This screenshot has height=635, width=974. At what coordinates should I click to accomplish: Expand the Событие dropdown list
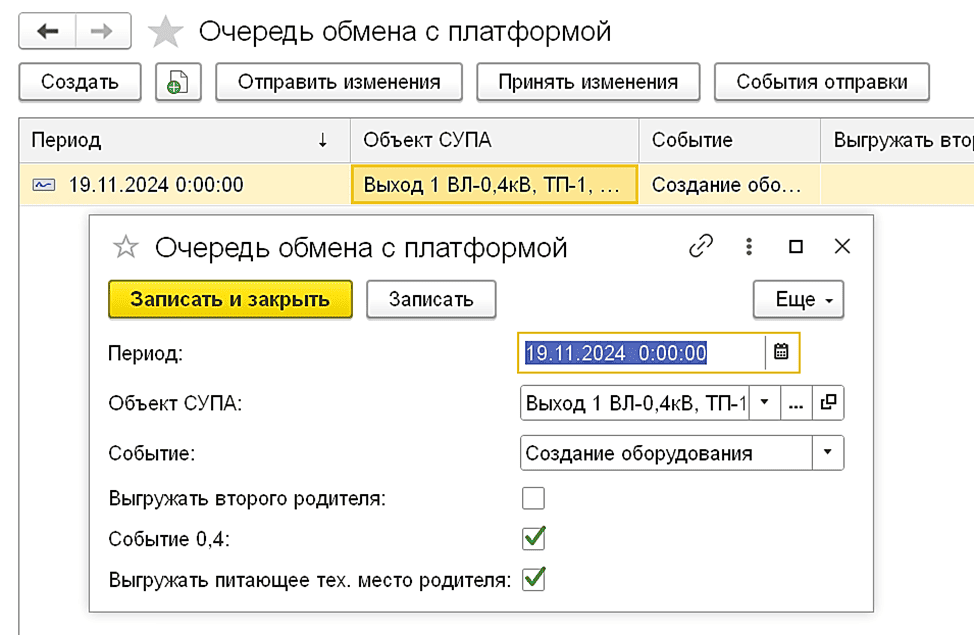click(827, 453)
